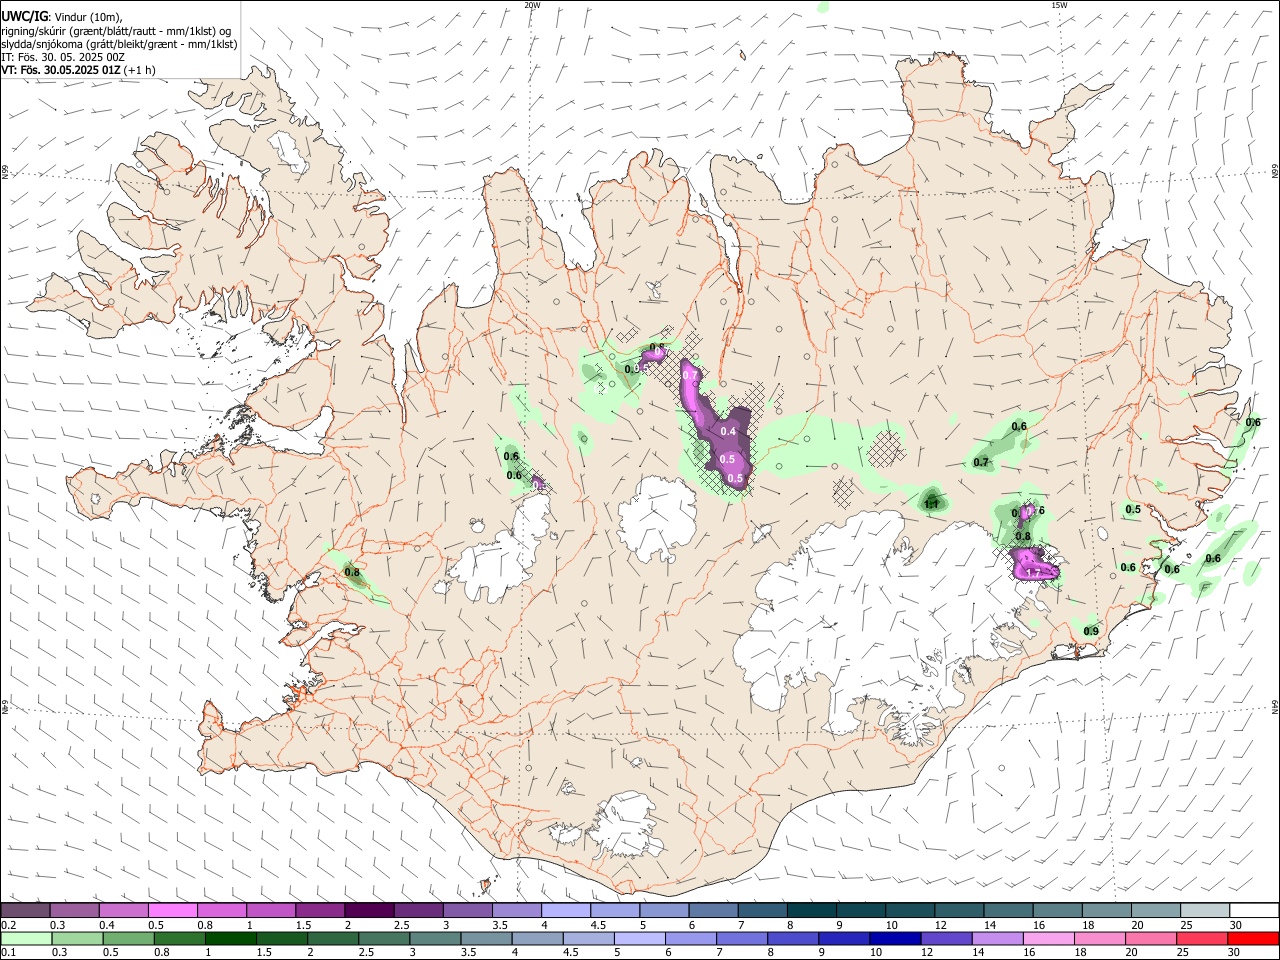Image resolution: width=1280 pixels, height=960 pixels.
Task: Choose upper legend swatch labeled 20
Action: coord(1154,910)
